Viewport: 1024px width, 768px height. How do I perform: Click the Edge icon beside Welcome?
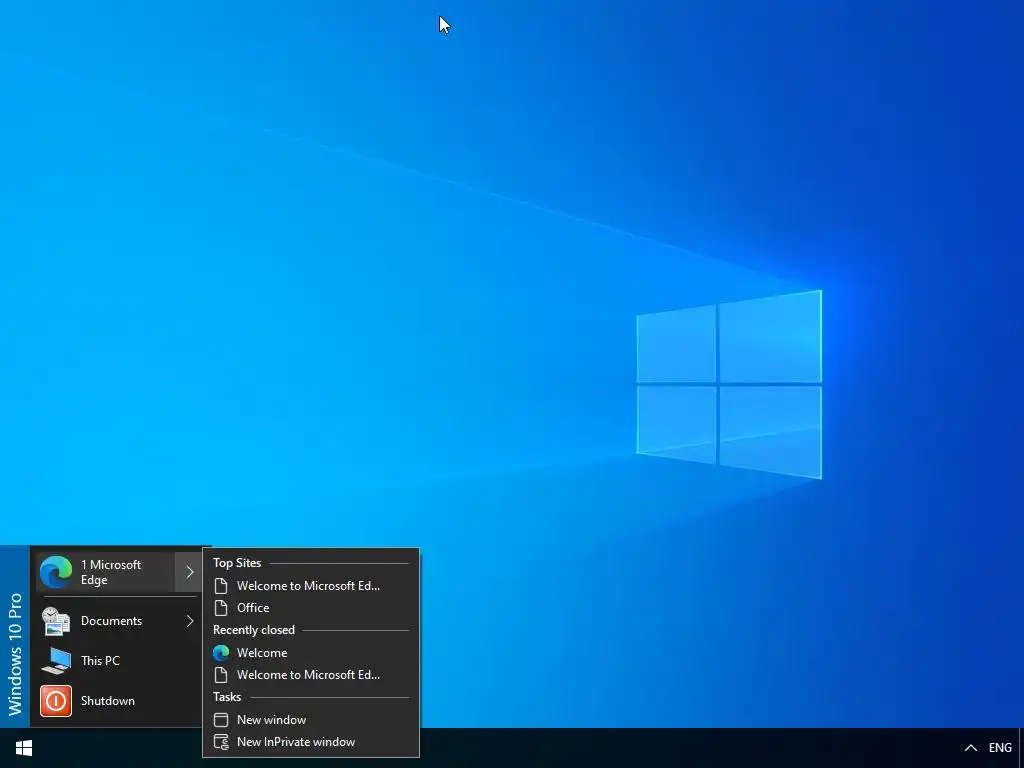pos(221,652)
